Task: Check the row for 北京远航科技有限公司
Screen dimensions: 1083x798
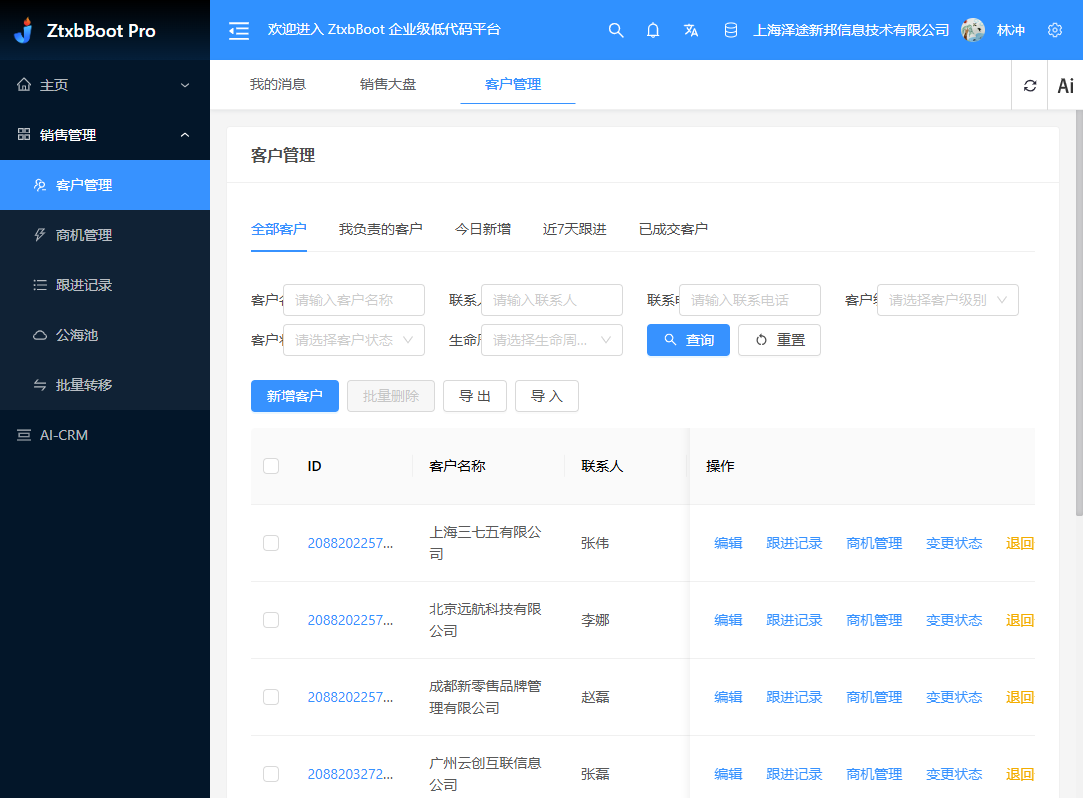Action: (271, 620)
